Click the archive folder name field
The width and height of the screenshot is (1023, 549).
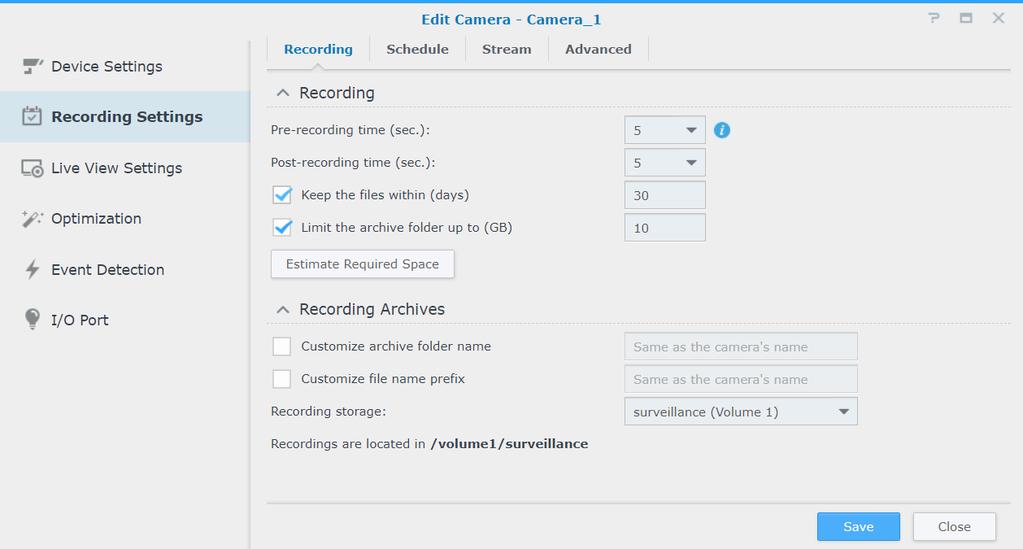tap(741, 347)
